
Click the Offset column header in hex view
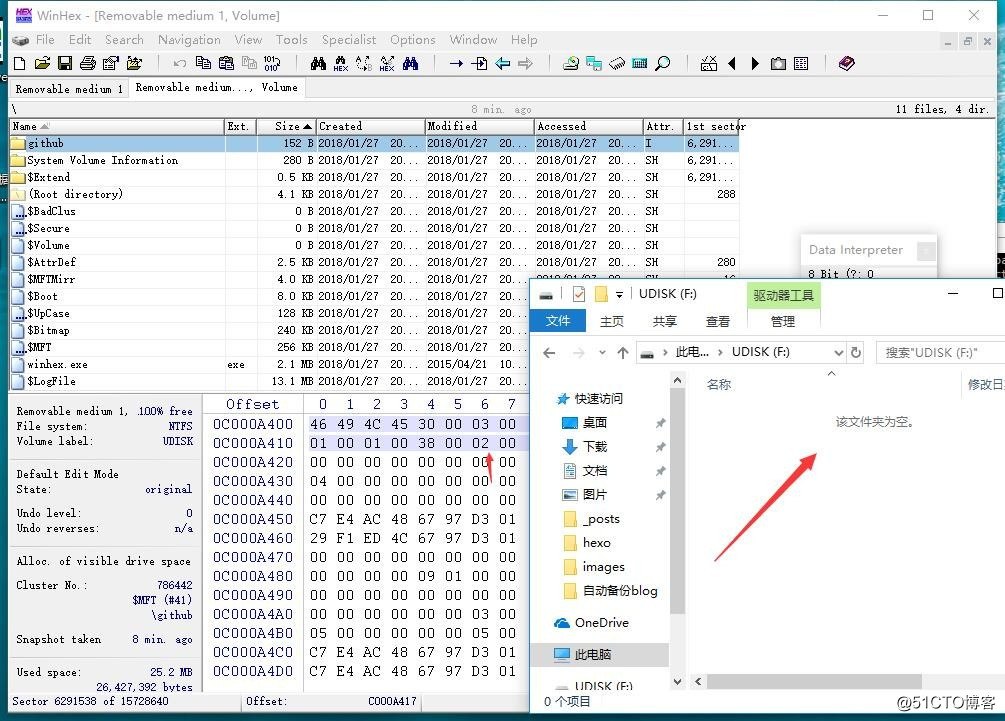(x=253, y=404)
